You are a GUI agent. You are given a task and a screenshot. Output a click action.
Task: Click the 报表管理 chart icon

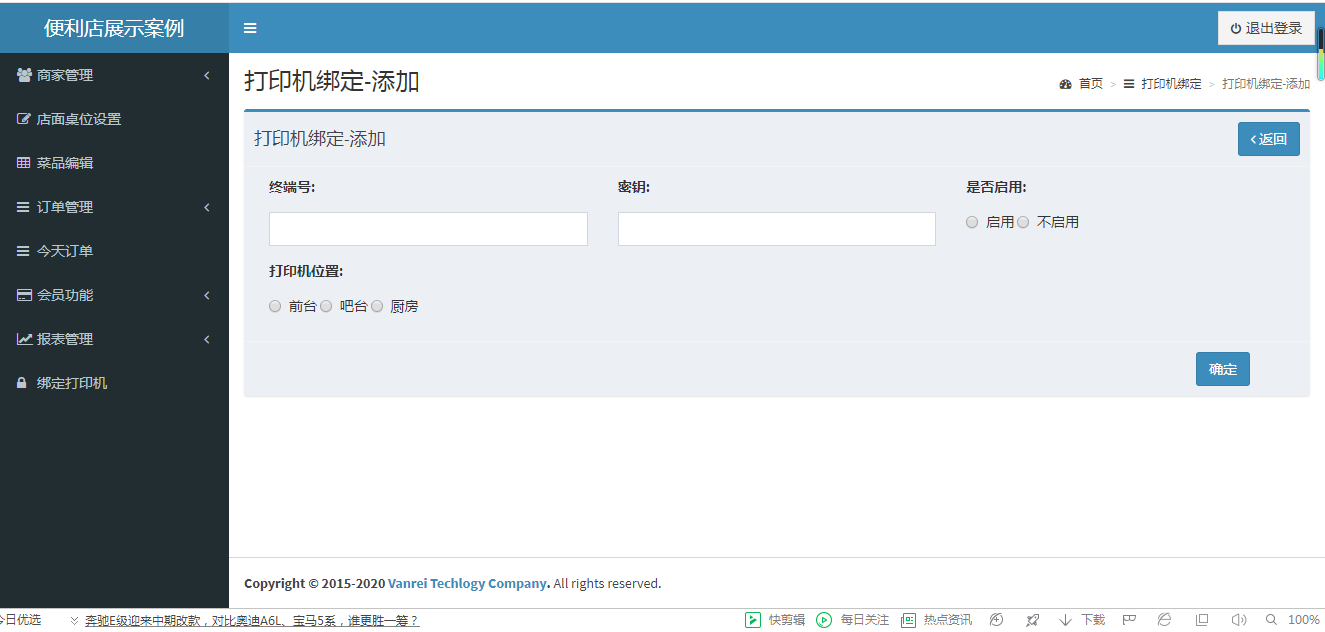(24, 339)
